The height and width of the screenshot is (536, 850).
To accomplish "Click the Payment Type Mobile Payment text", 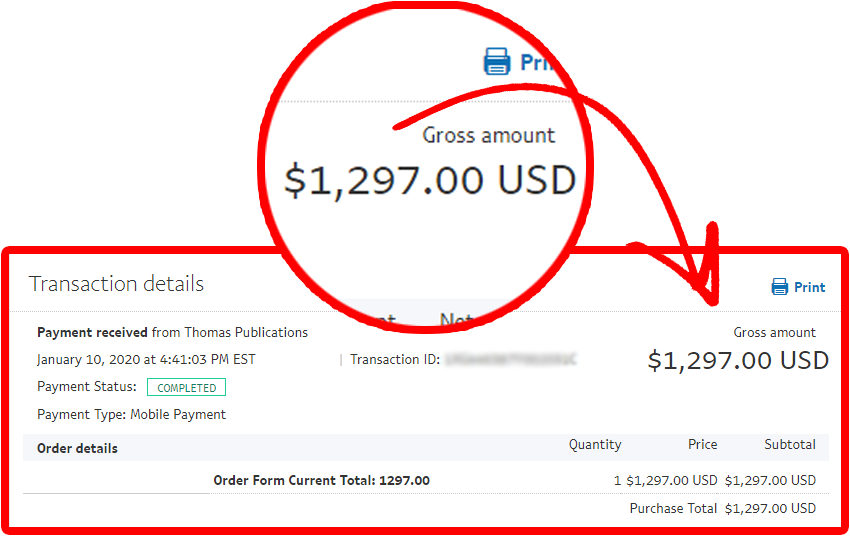I will (x=131, y=415).
